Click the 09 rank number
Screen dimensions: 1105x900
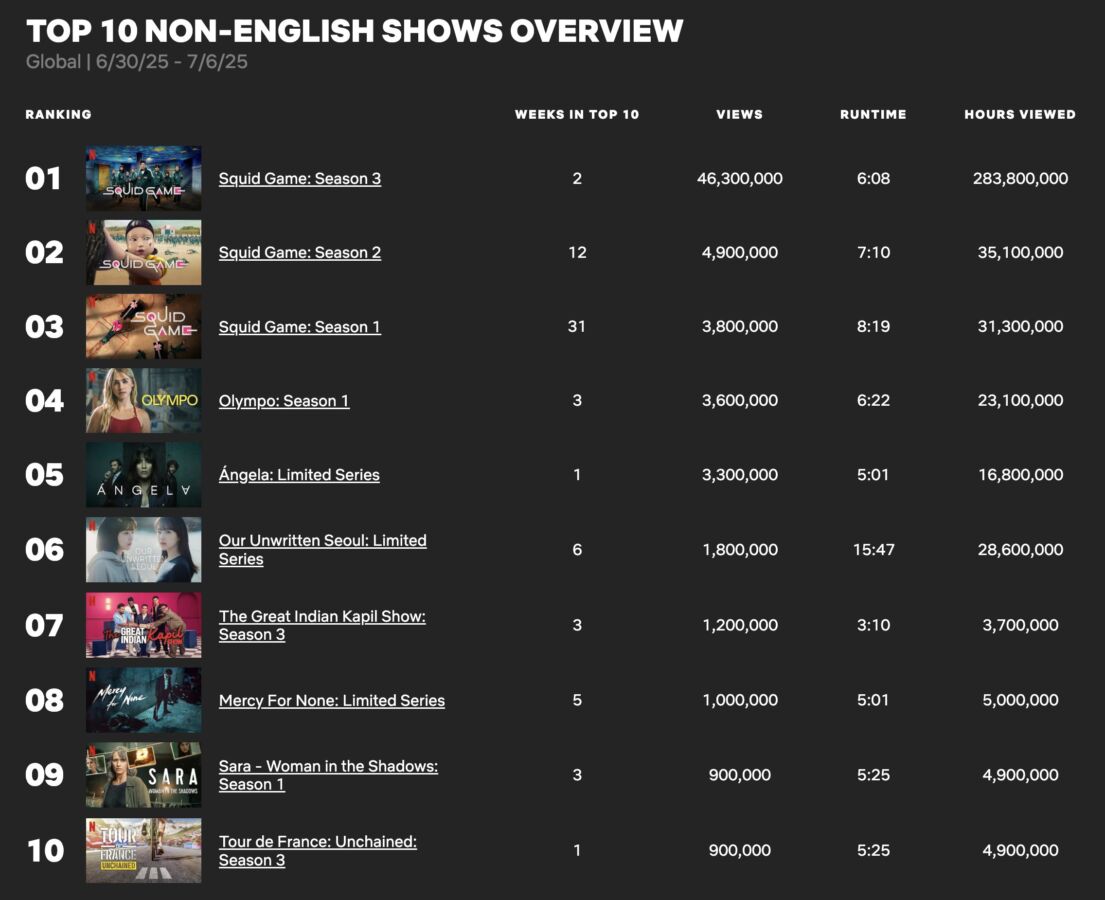click(x=44, y=775)
